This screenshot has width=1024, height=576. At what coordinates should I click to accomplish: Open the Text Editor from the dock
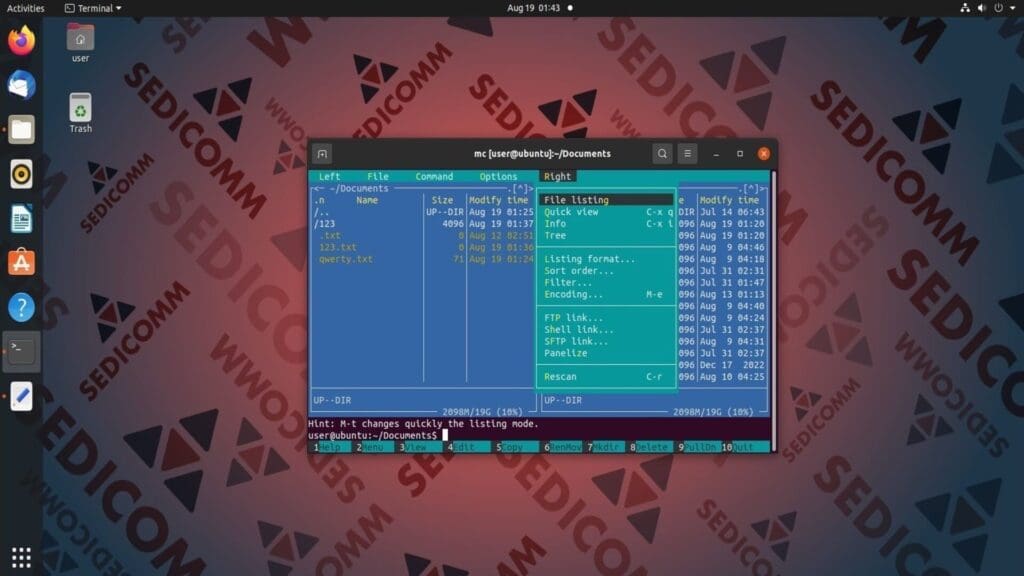[x=21, y=396]
